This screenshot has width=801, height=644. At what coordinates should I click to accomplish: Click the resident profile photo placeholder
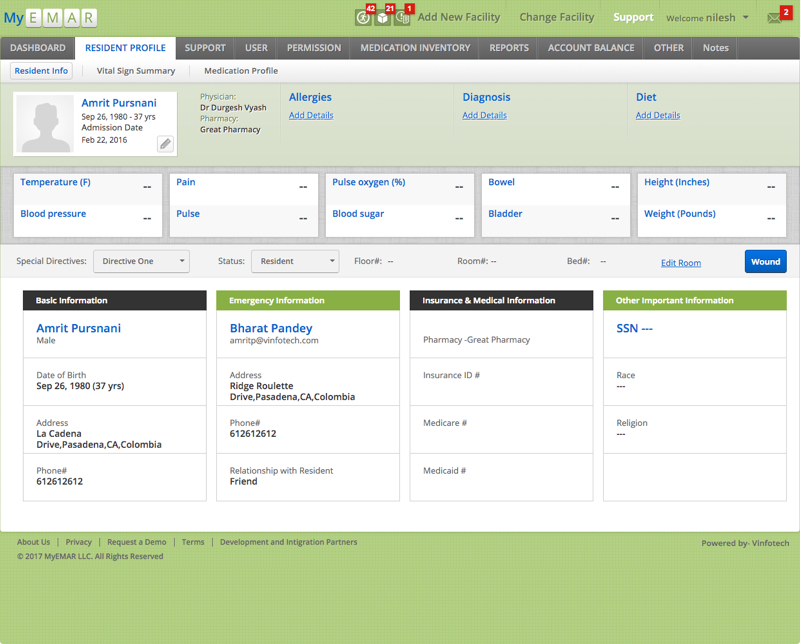(x=47, y=124)
